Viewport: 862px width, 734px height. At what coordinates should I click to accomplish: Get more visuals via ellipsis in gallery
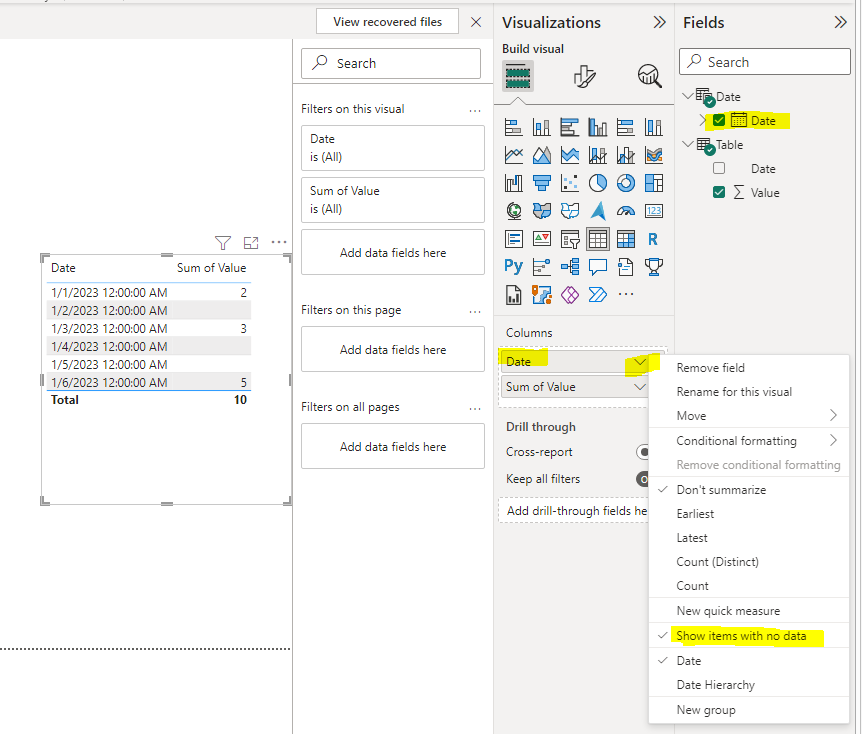click(626, 294)
